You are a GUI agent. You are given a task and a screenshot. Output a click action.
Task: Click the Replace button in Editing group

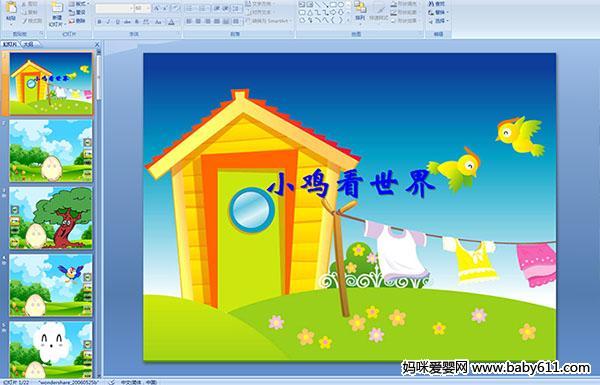(437, 13)
